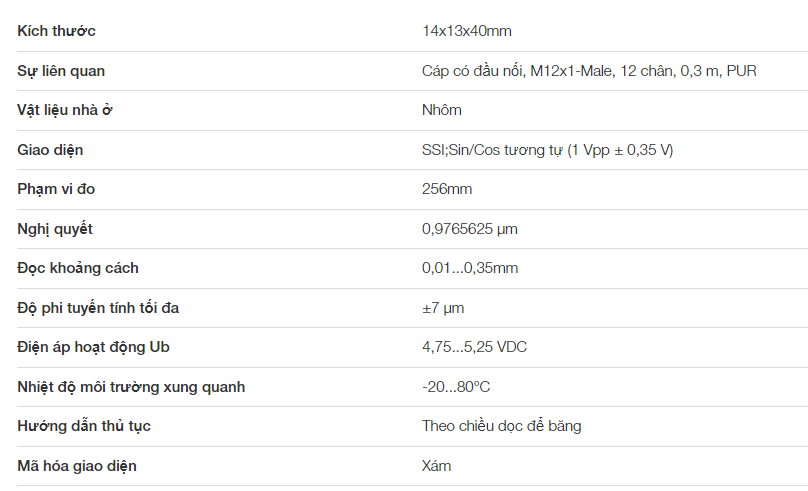The image size is (808, 491).
Task: Click the 'Phạm vi đo' label
Action: pyautogui.click(x=56, y=189)
